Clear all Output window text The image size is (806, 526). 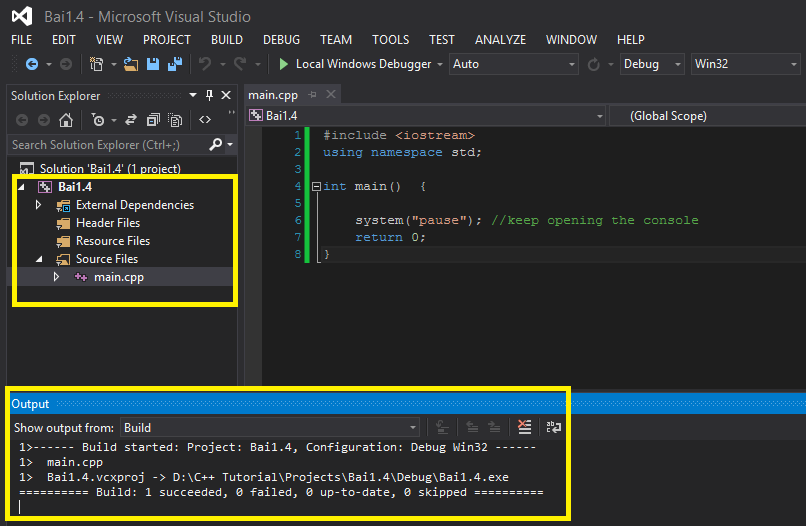[524, 427]
